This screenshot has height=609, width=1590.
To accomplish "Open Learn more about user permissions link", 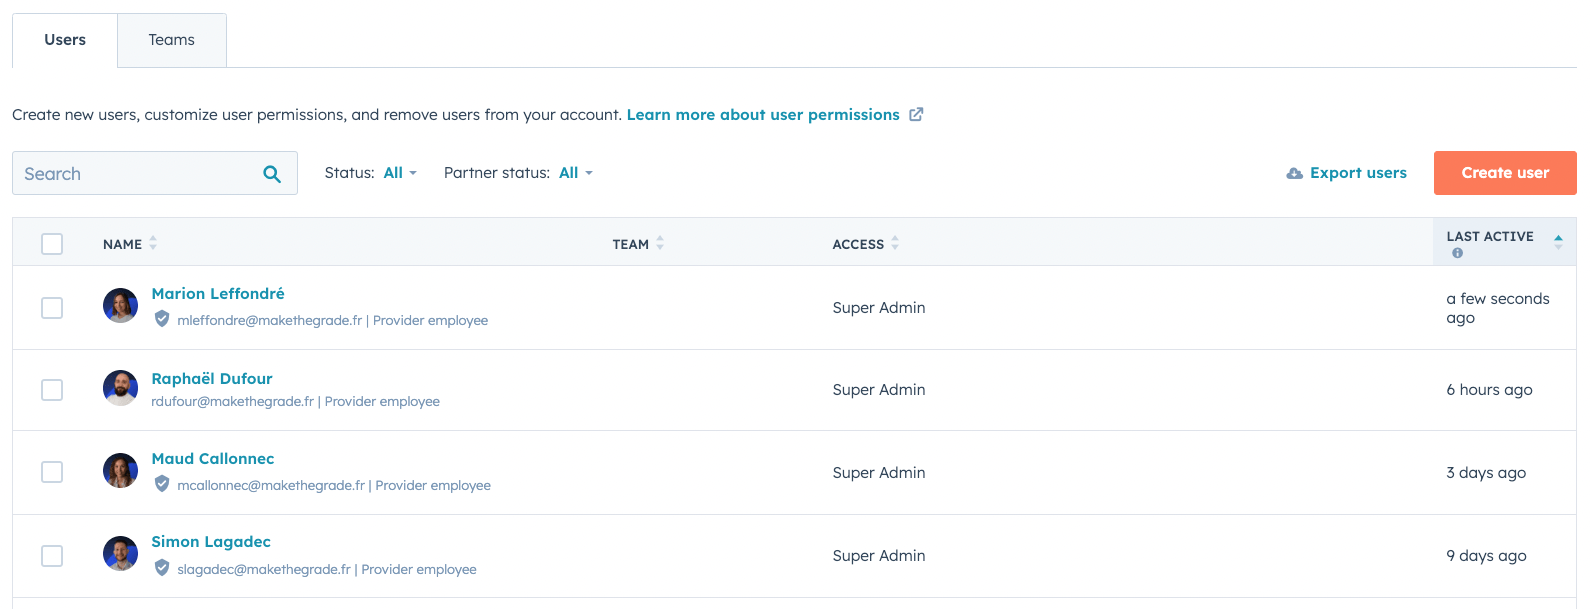I will (x=763, y=115).
